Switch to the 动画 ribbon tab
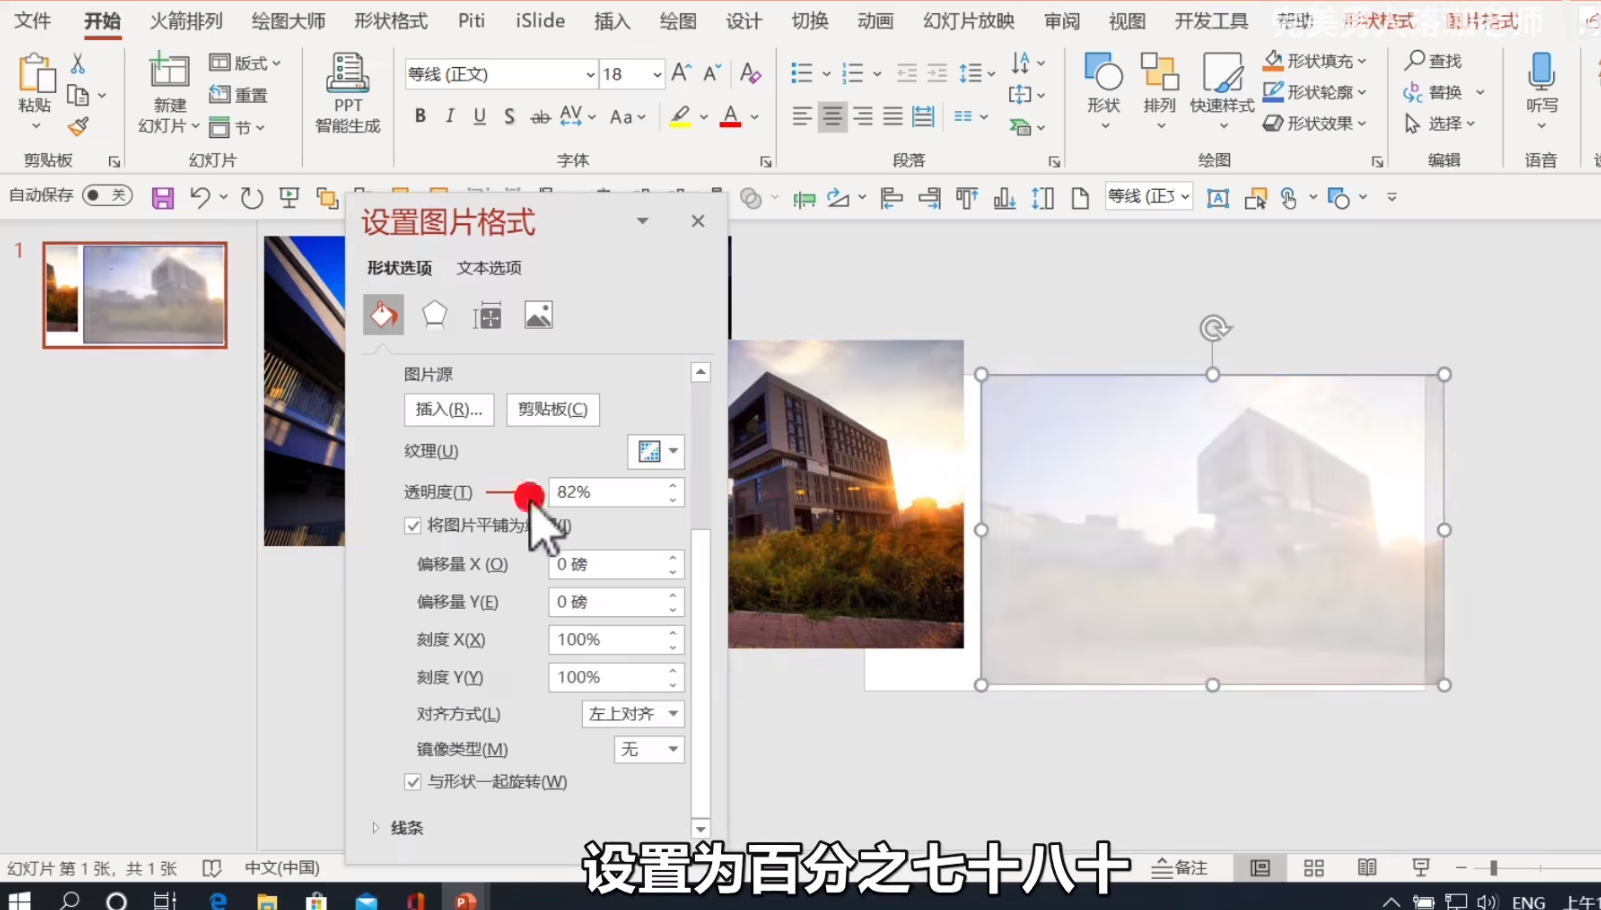 coord(875,21)
